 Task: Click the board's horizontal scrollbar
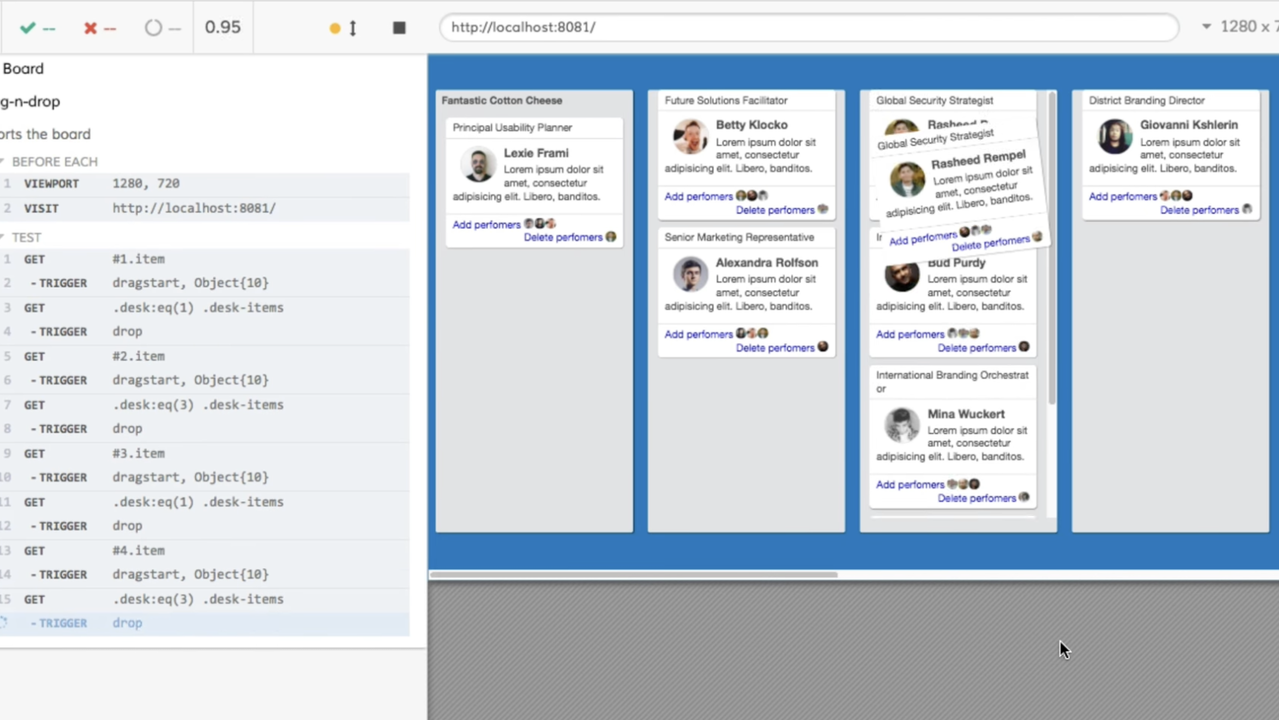[x=633, y=575]
